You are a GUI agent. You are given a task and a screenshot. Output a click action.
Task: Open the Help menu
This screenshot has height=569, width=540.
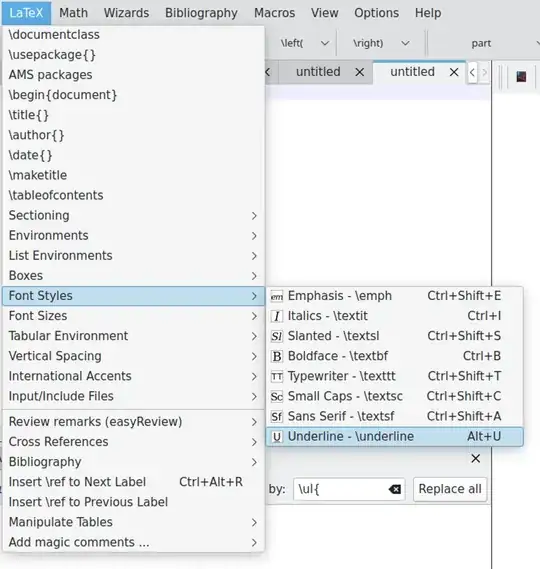428,13
